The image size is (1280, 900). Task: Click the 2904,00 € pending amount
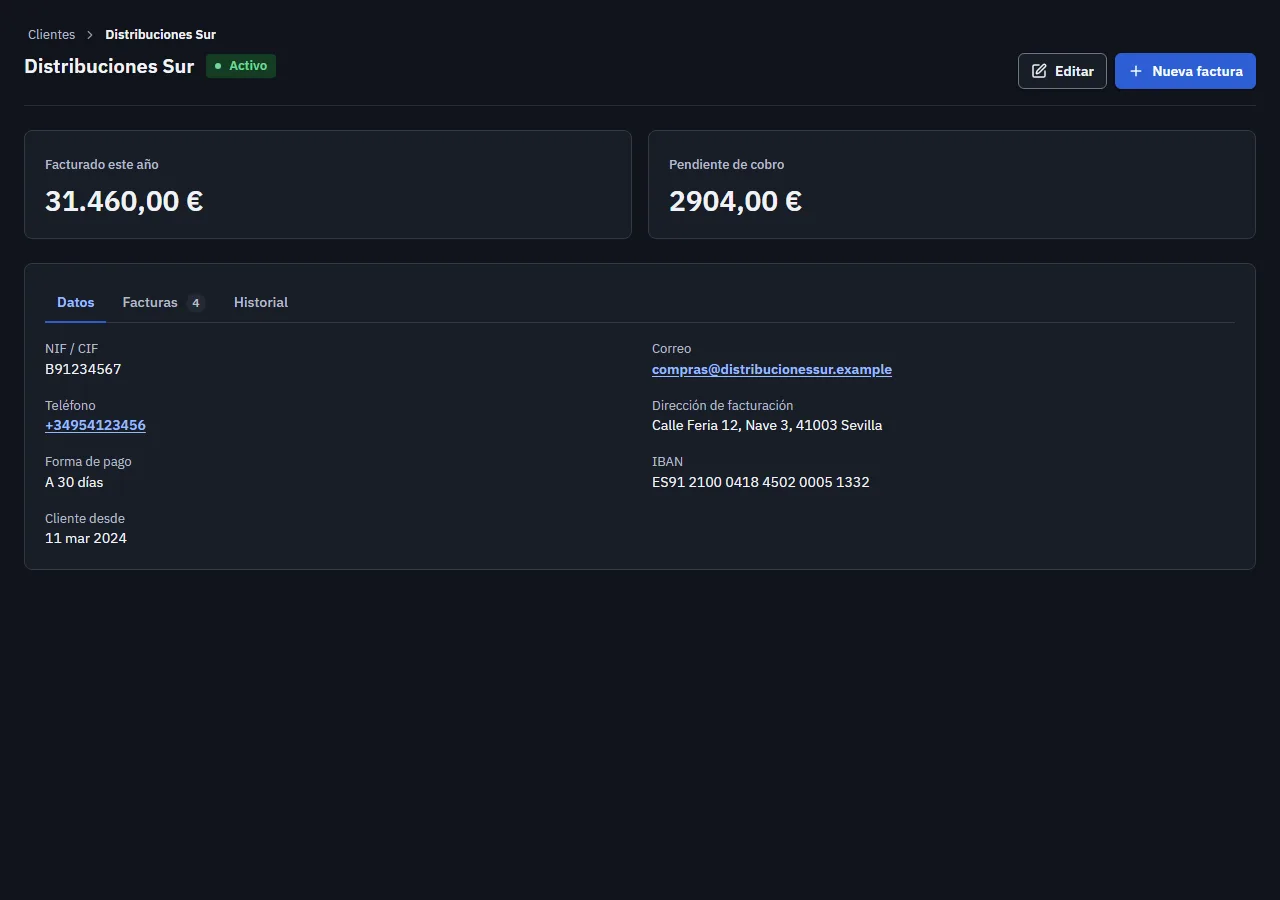[x=735, y=201]
